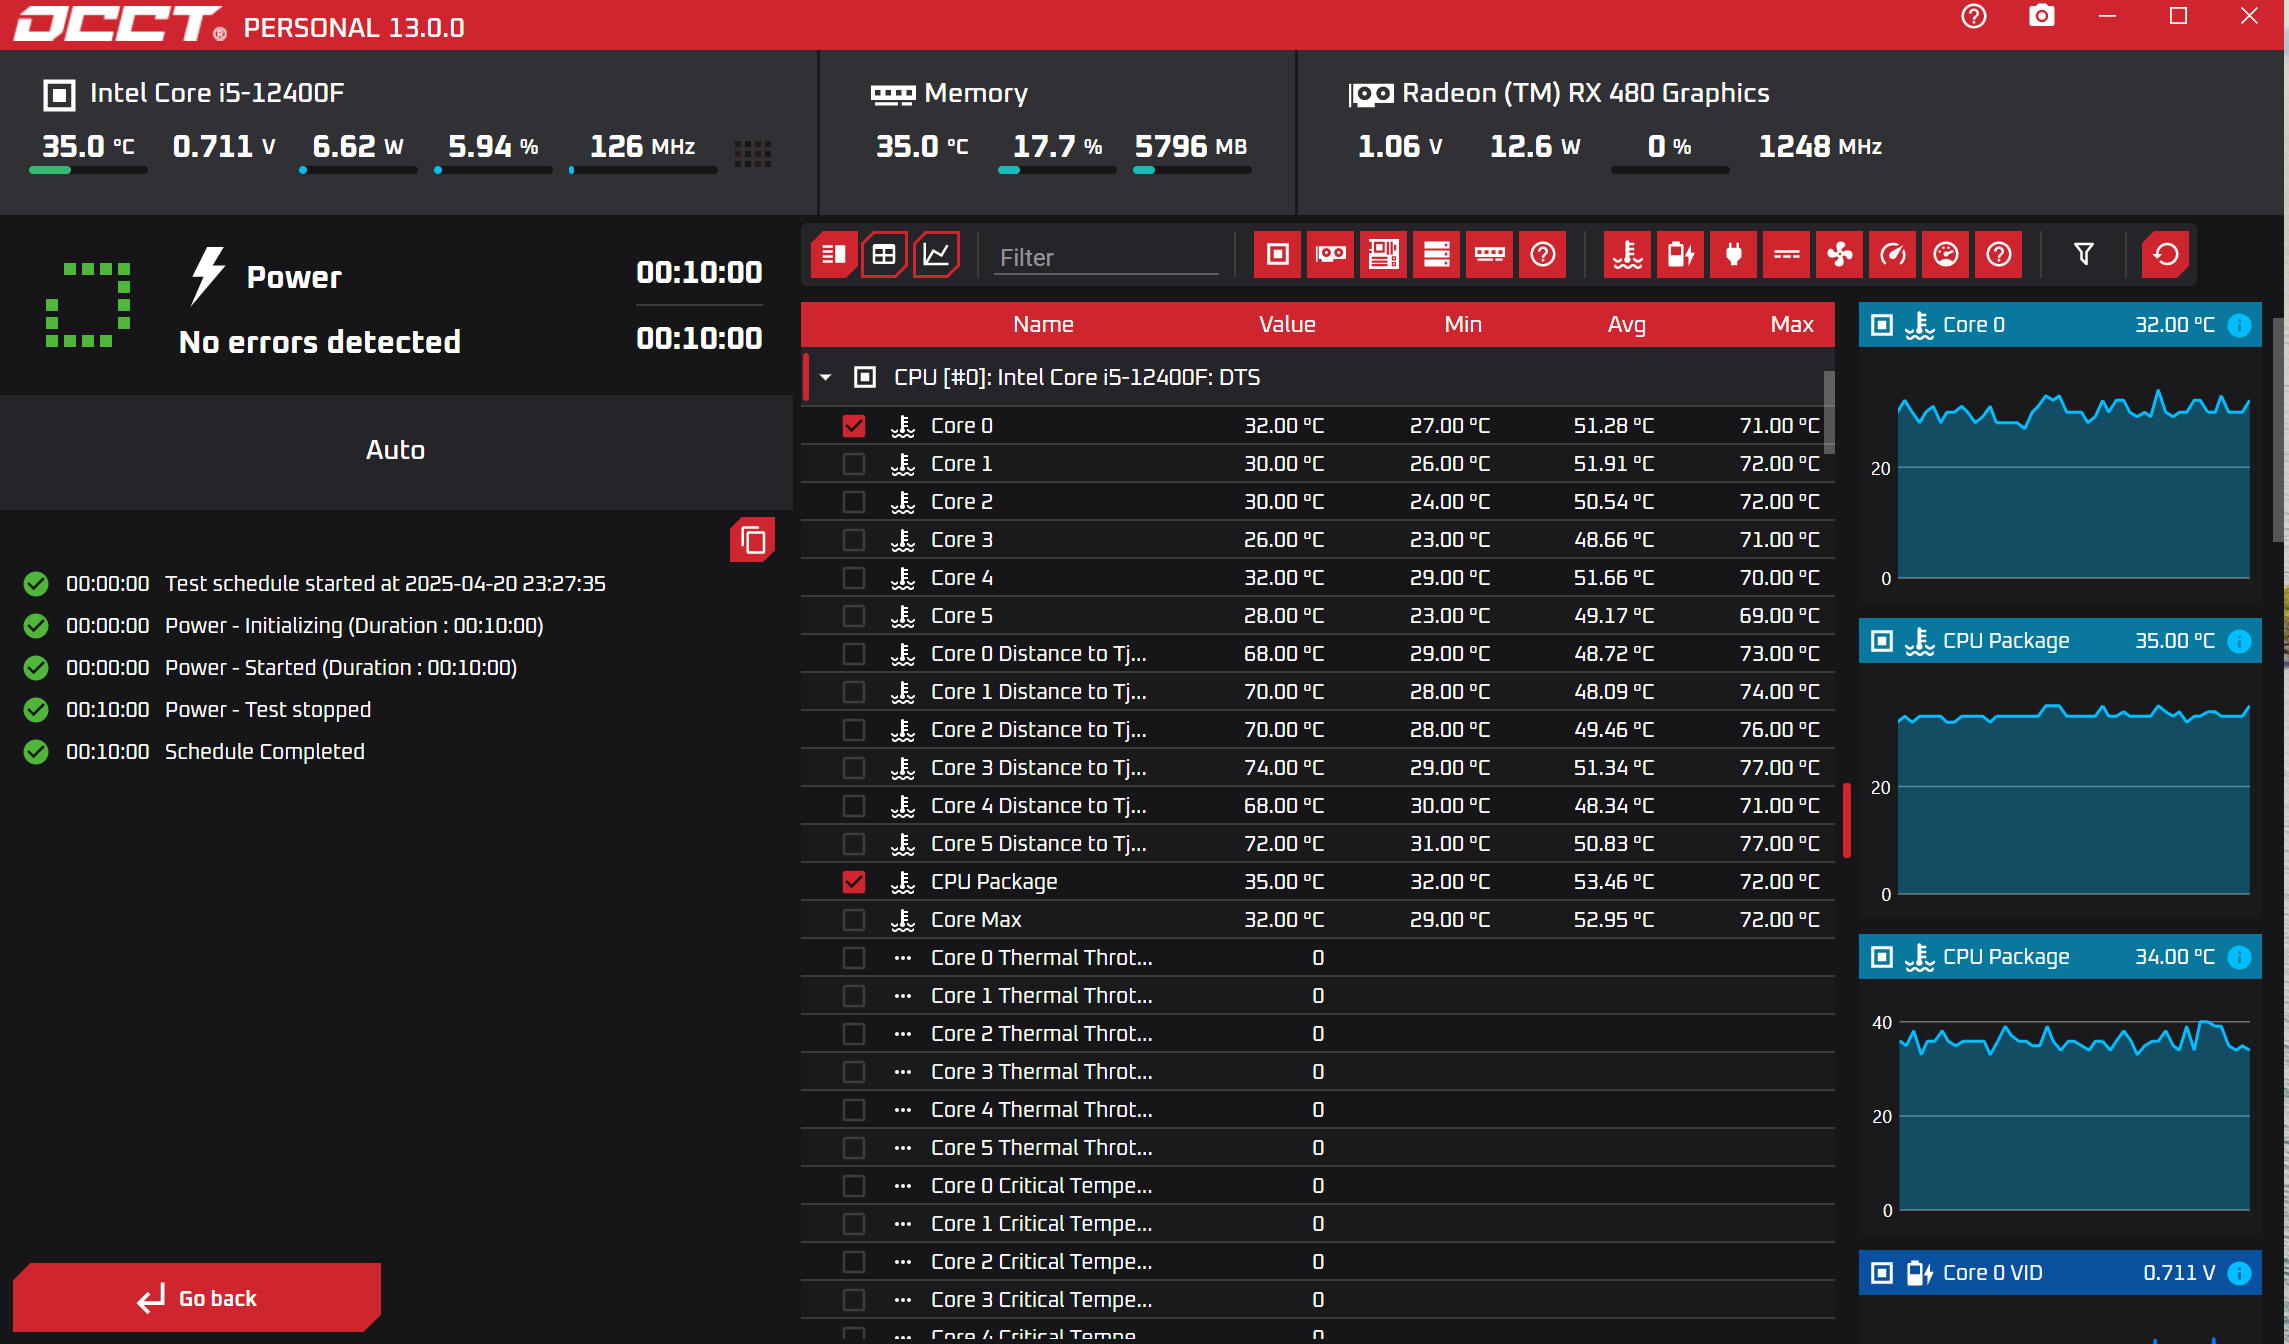Toggle the memory sensors filter icon
This screenshot has width=2289, height=1344.
click(x=1489, y=254)
